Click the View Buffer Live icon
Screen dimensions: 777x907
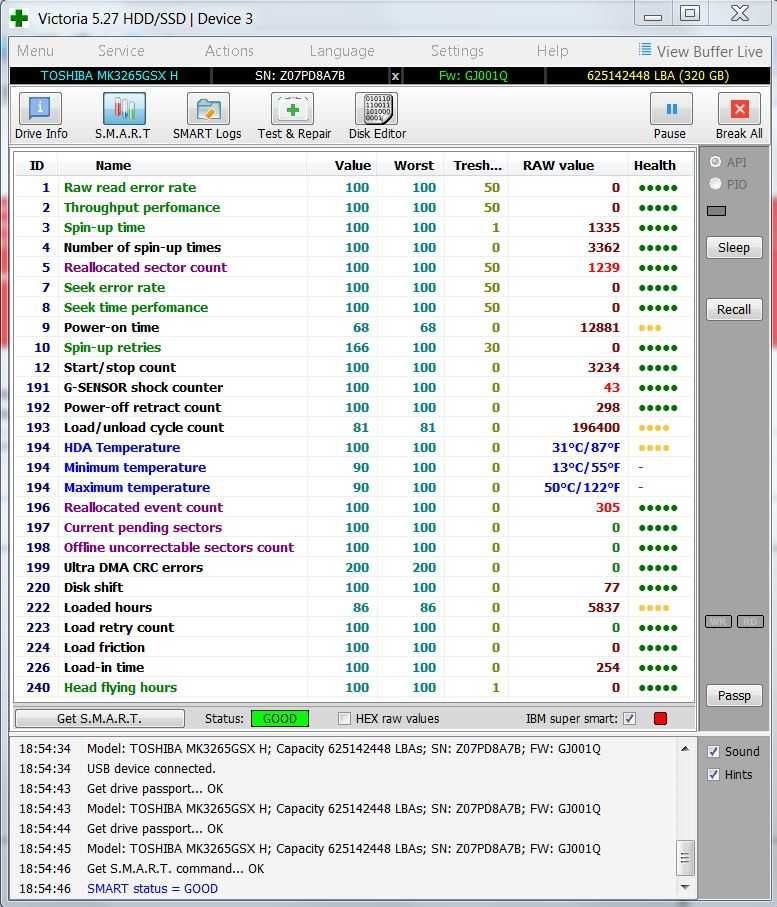645,50
